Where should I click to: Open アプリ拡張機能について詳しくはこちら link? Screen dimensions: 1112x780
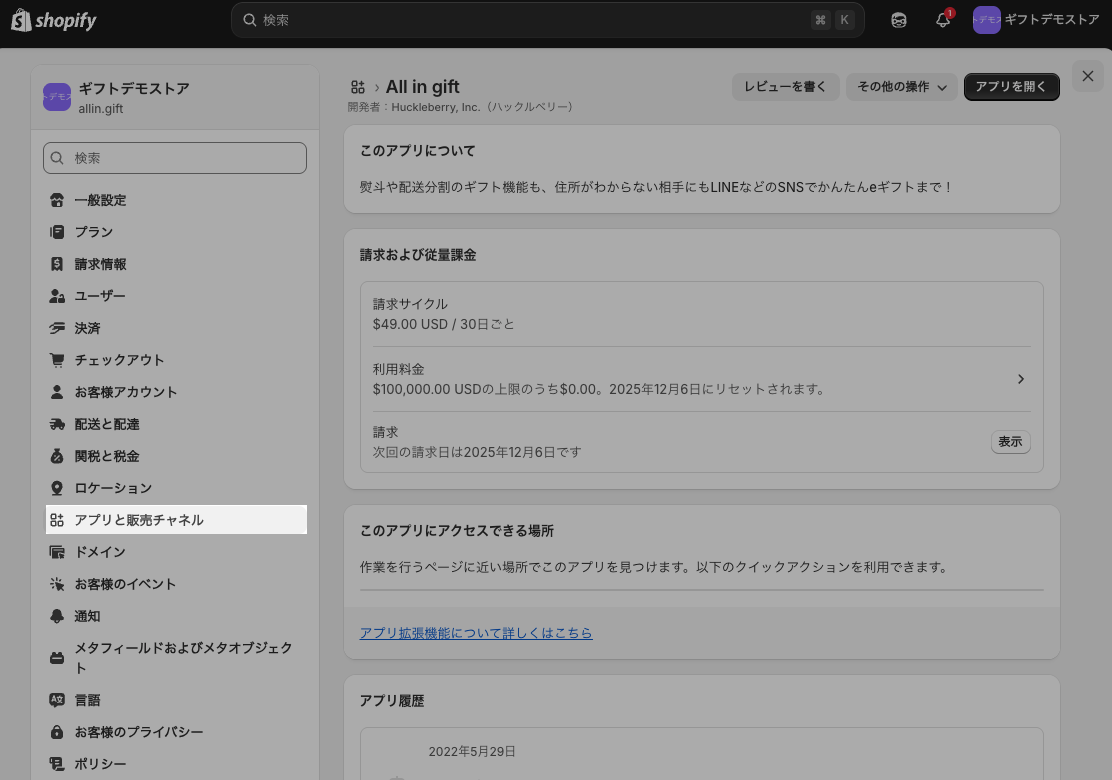tap(476, 633)
